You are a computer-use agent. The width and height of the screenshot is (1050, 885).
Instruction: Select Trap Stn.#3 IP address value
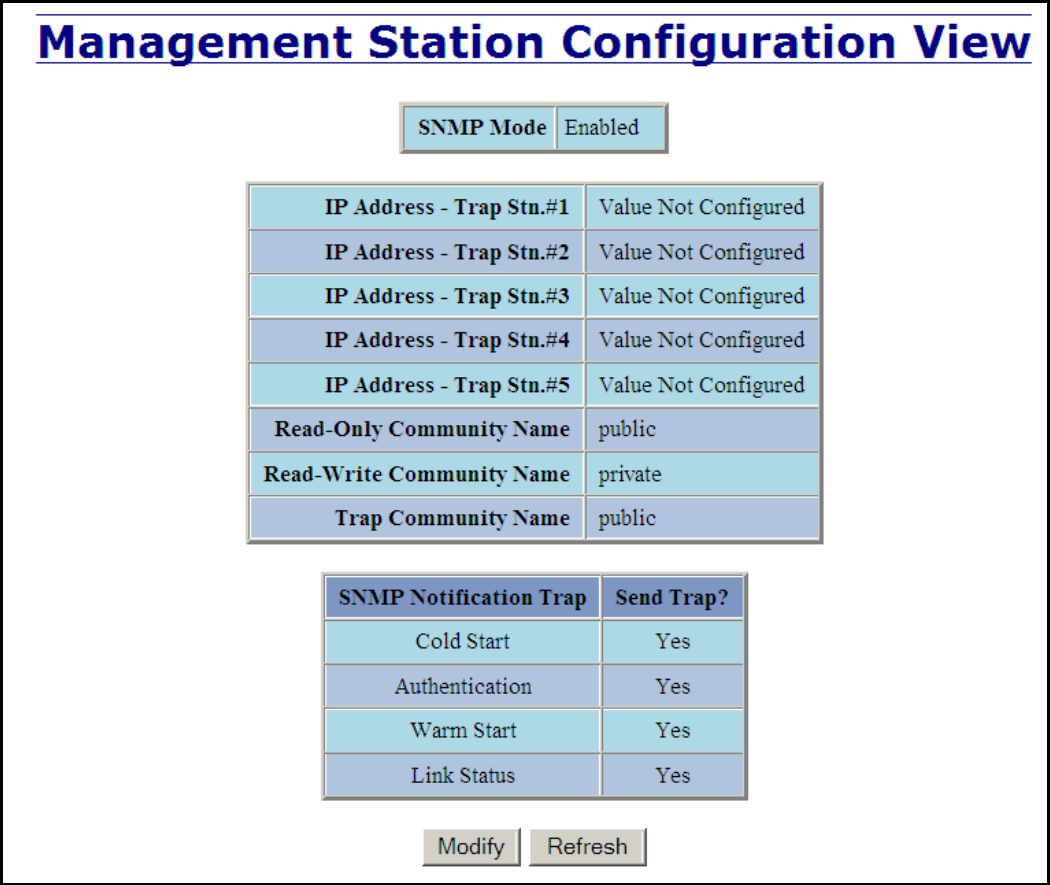coord(701,296)
